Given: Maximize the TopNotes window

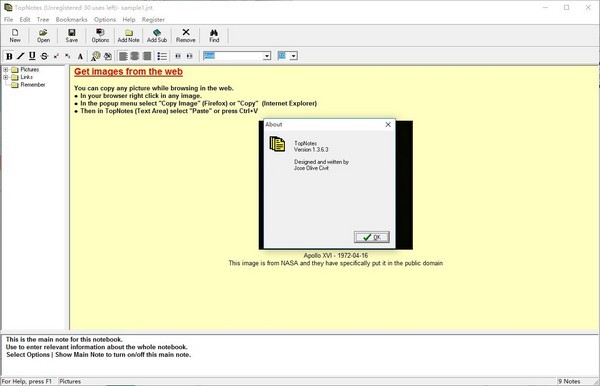Looking at the screenshot, I should point(566,7).
